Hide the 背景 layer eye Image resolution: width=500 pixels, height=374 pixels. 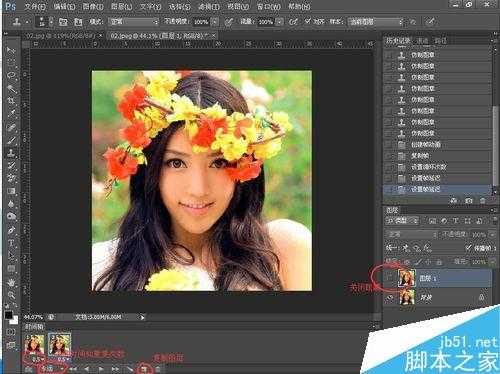click(x=389, y=297)
